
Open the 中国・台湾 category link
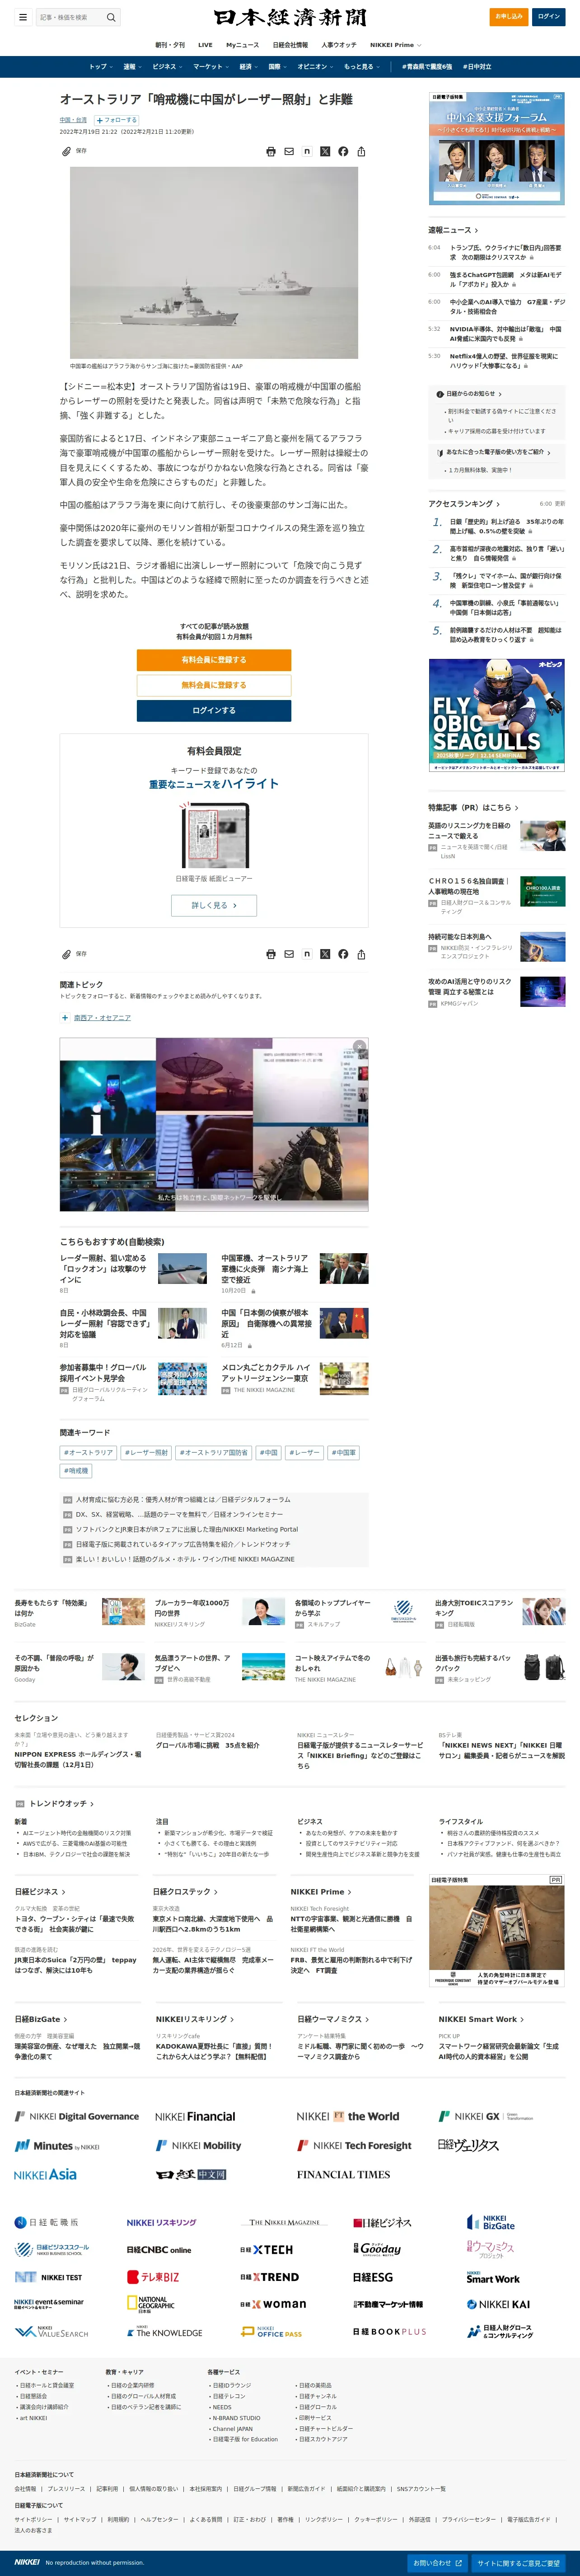[73, 120]
